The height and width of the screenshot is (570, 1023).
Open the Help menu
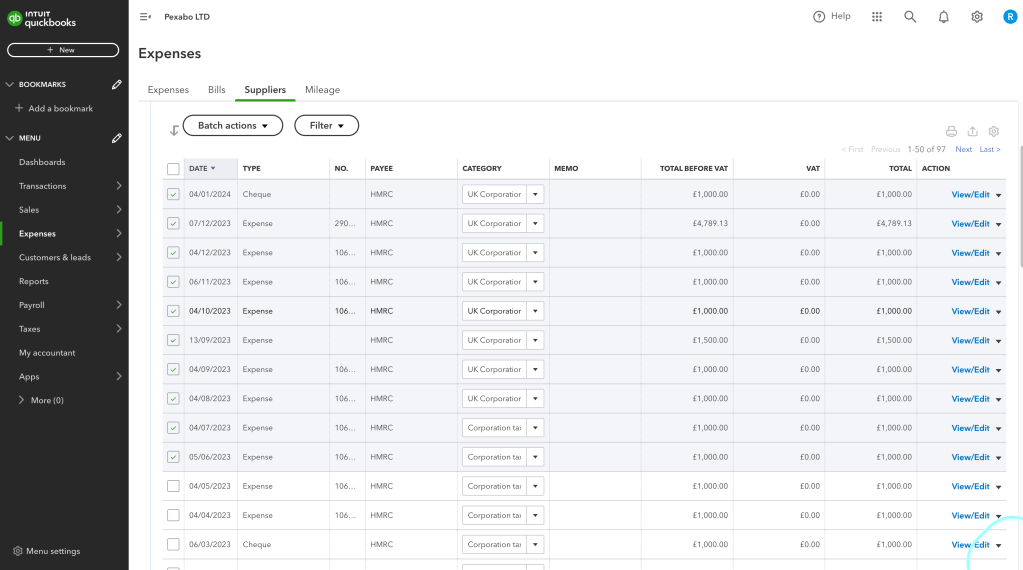(832, 16)
